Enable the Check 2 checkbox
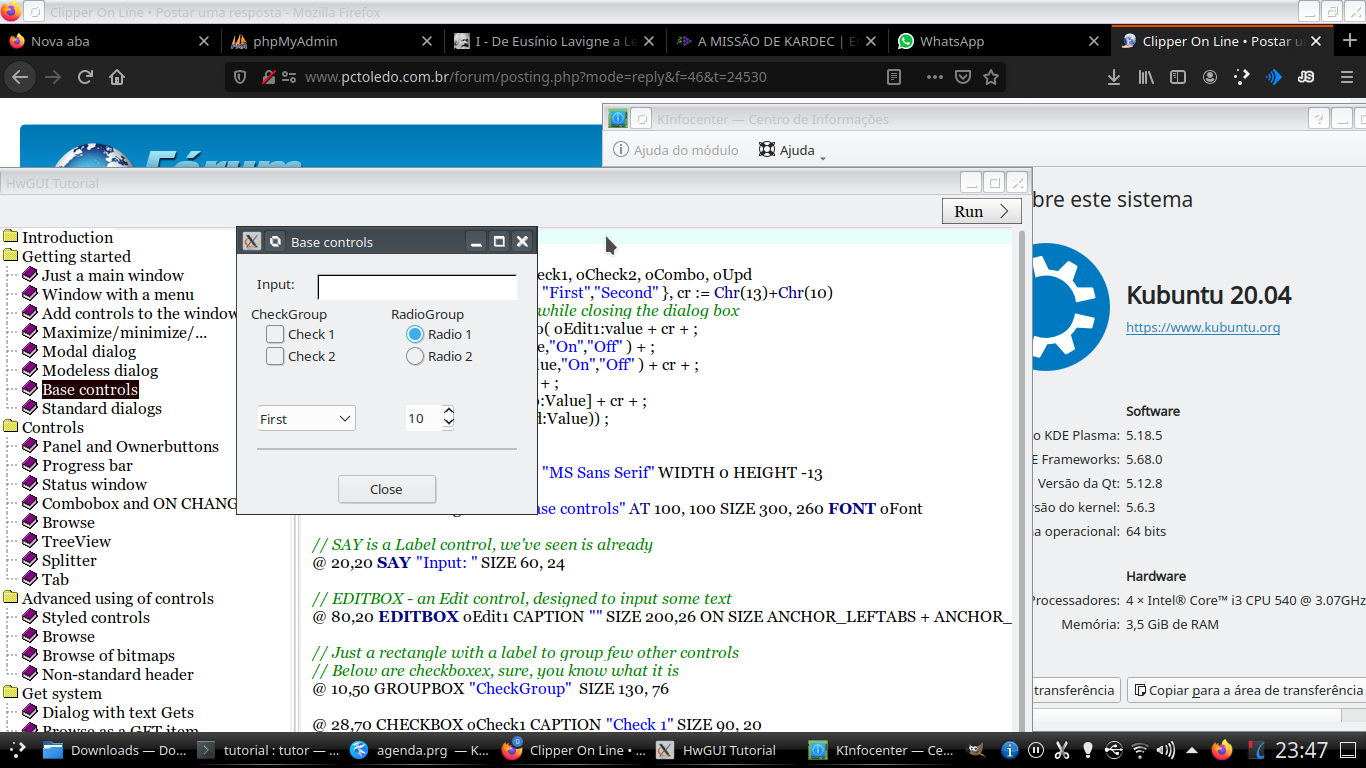Viewport: 1366px width, 768px height. click(x=275, y=356)
